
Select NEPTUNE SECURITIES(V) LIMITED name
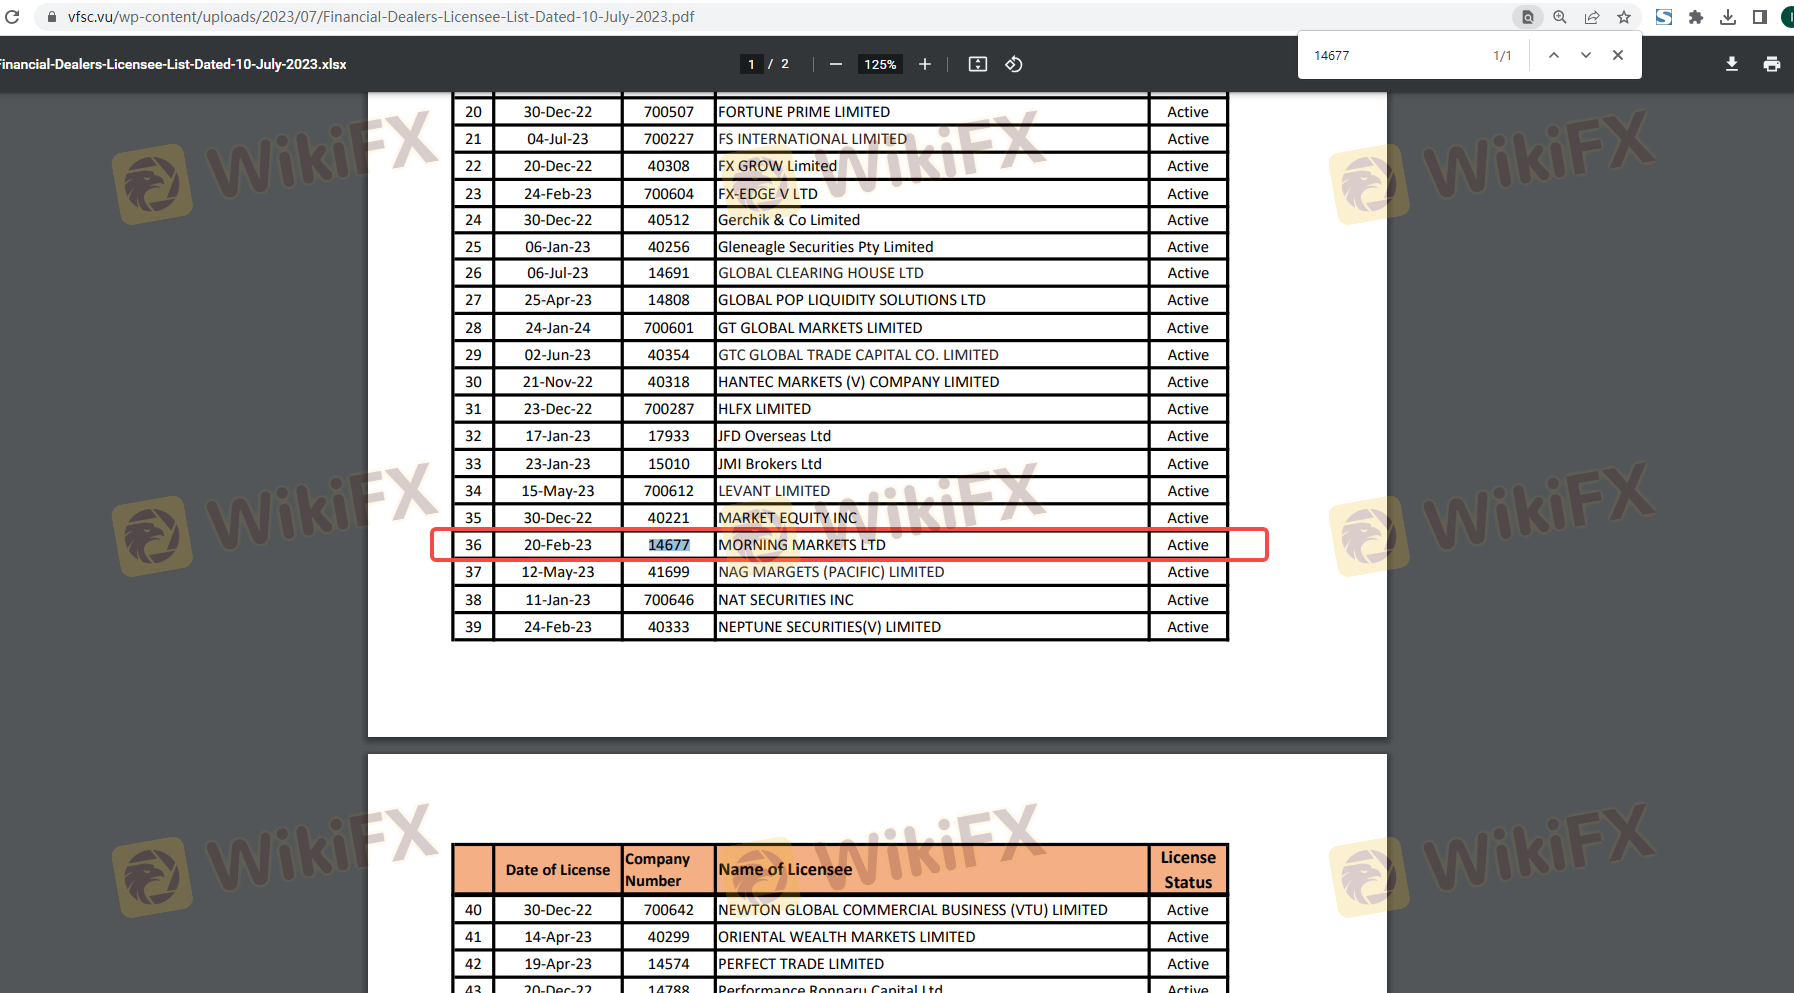(x=829, y=627)
